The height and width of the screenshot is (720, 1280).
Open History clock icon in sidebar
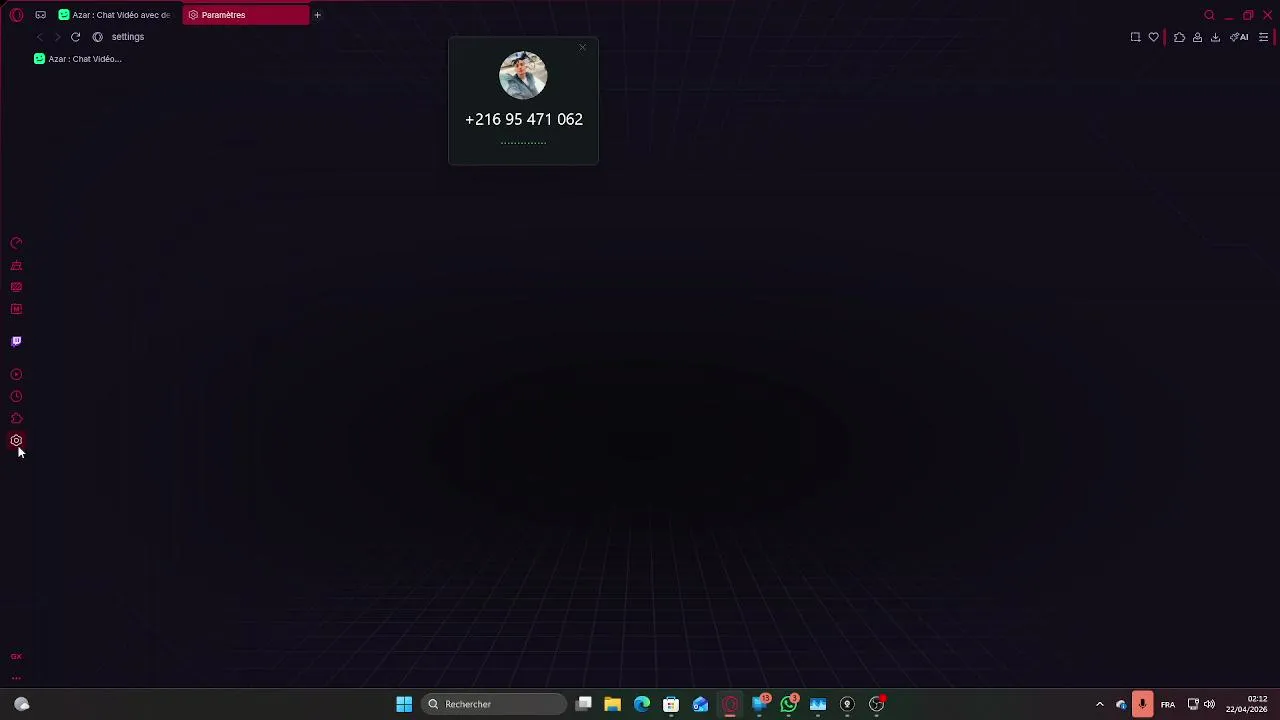point(16,397)
